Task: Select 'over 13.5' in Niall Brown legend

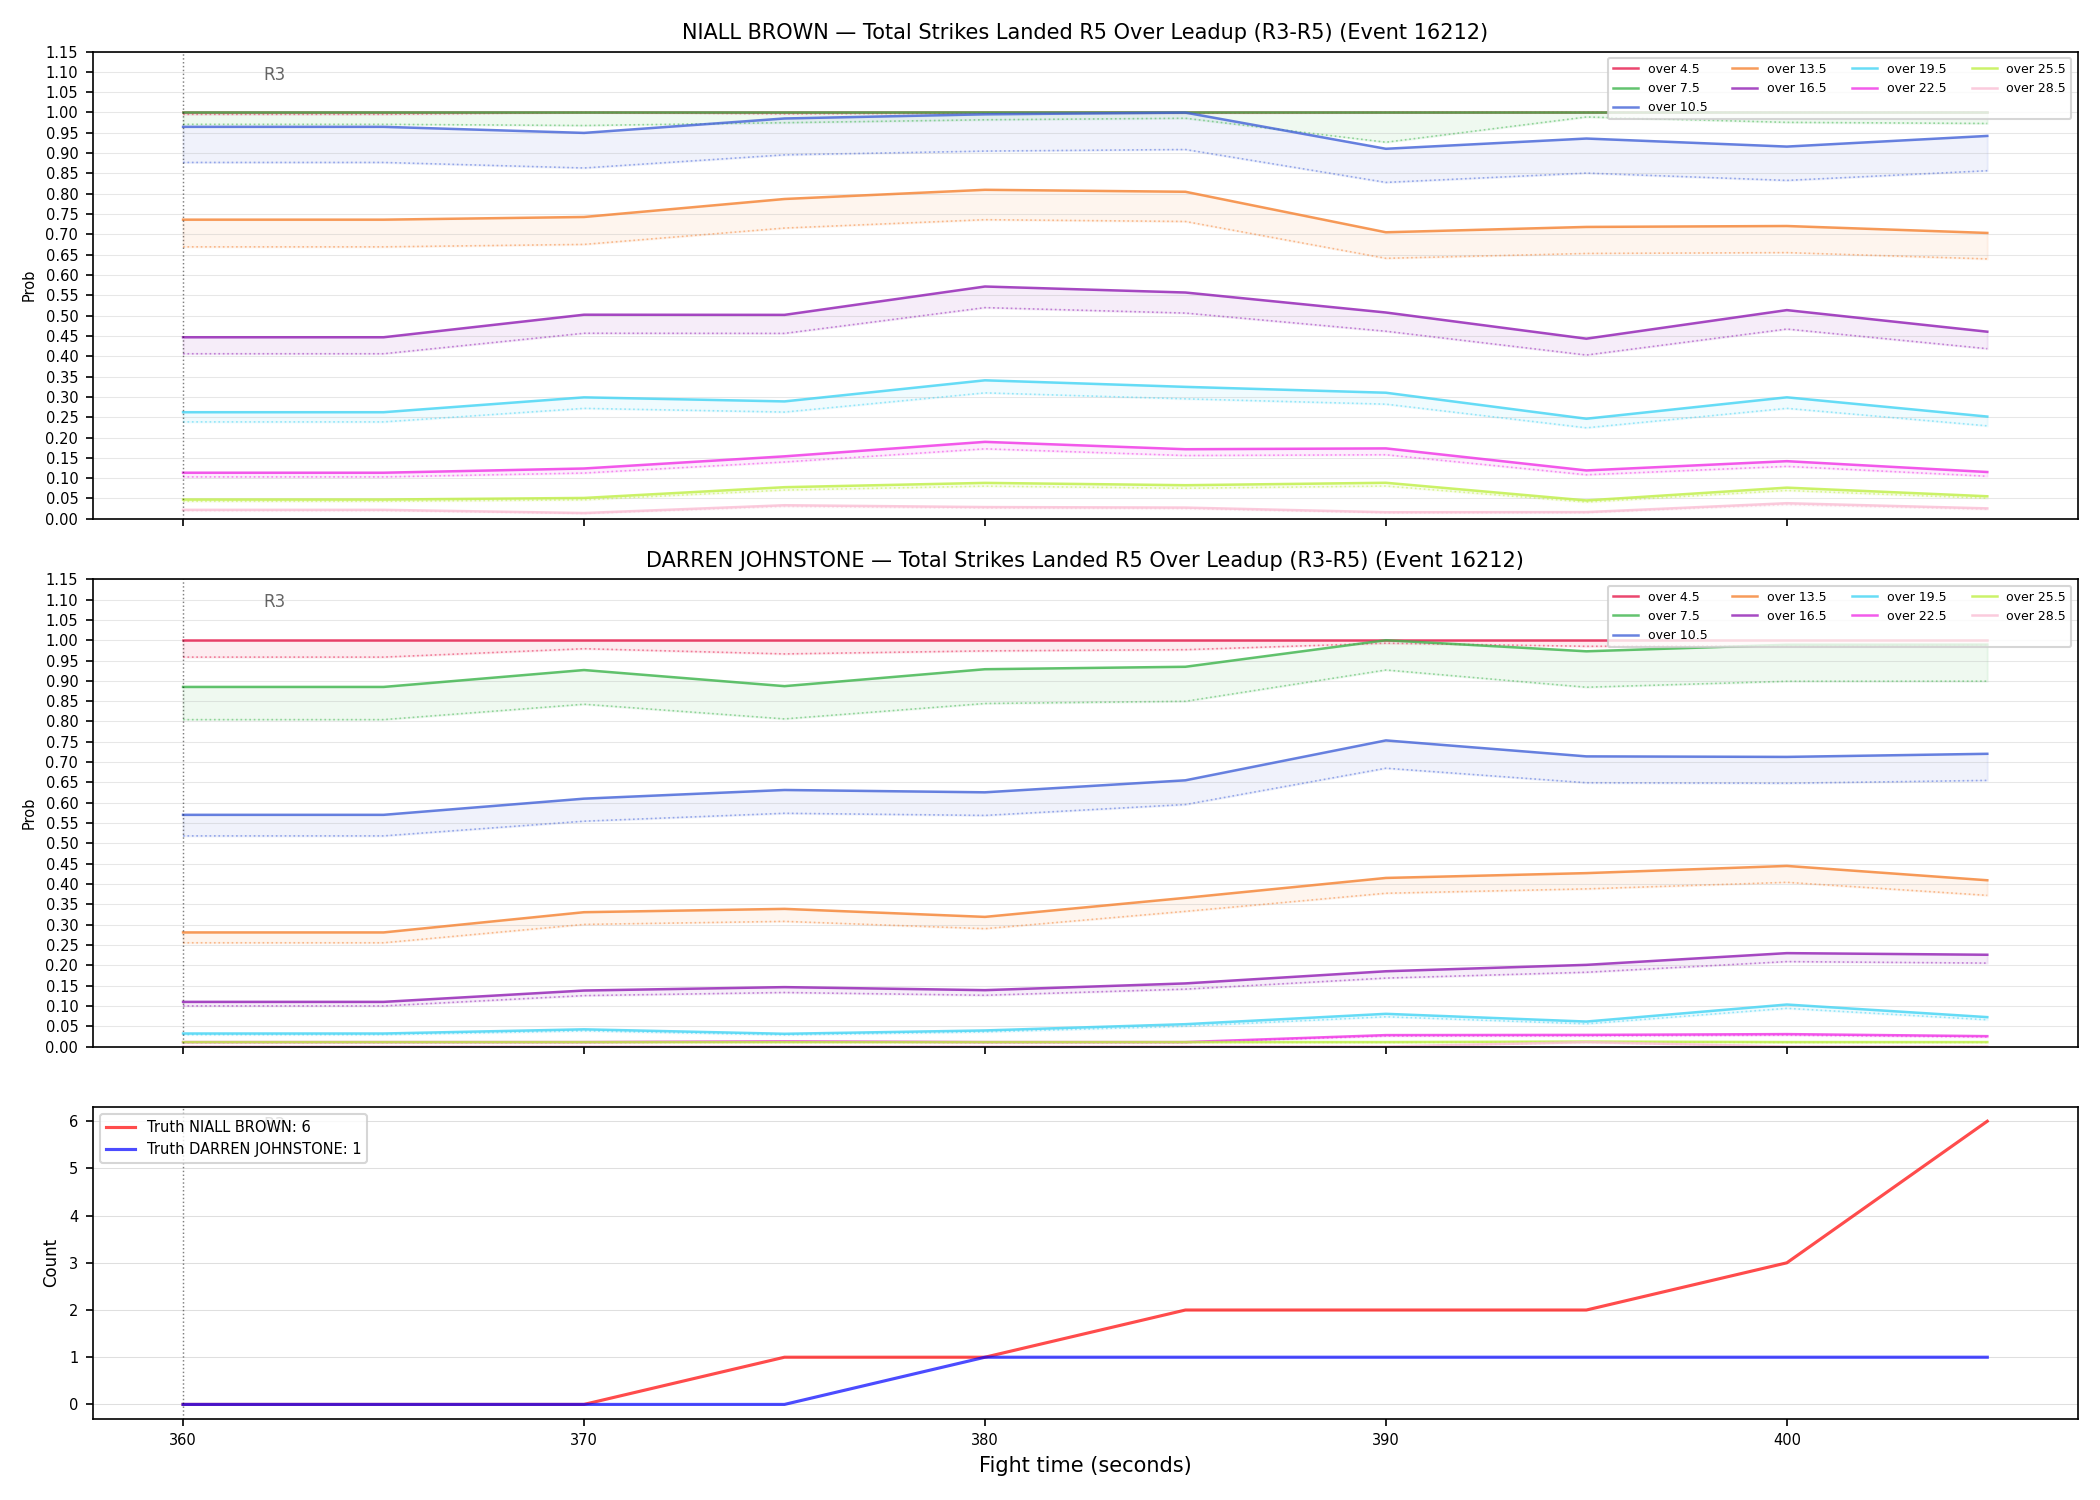Action: click(1779, 69)
